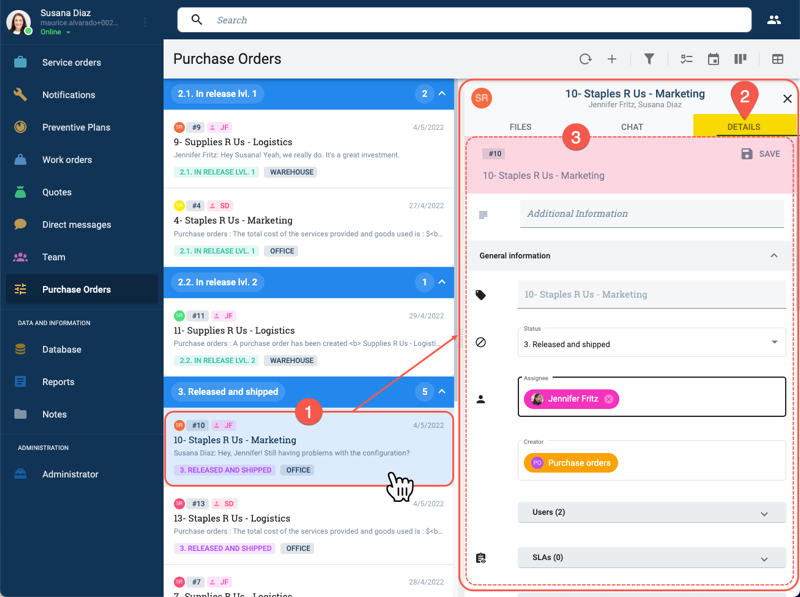Switch to the CHAT tab
Screen dimensions: 800x597
click(632, 127)
